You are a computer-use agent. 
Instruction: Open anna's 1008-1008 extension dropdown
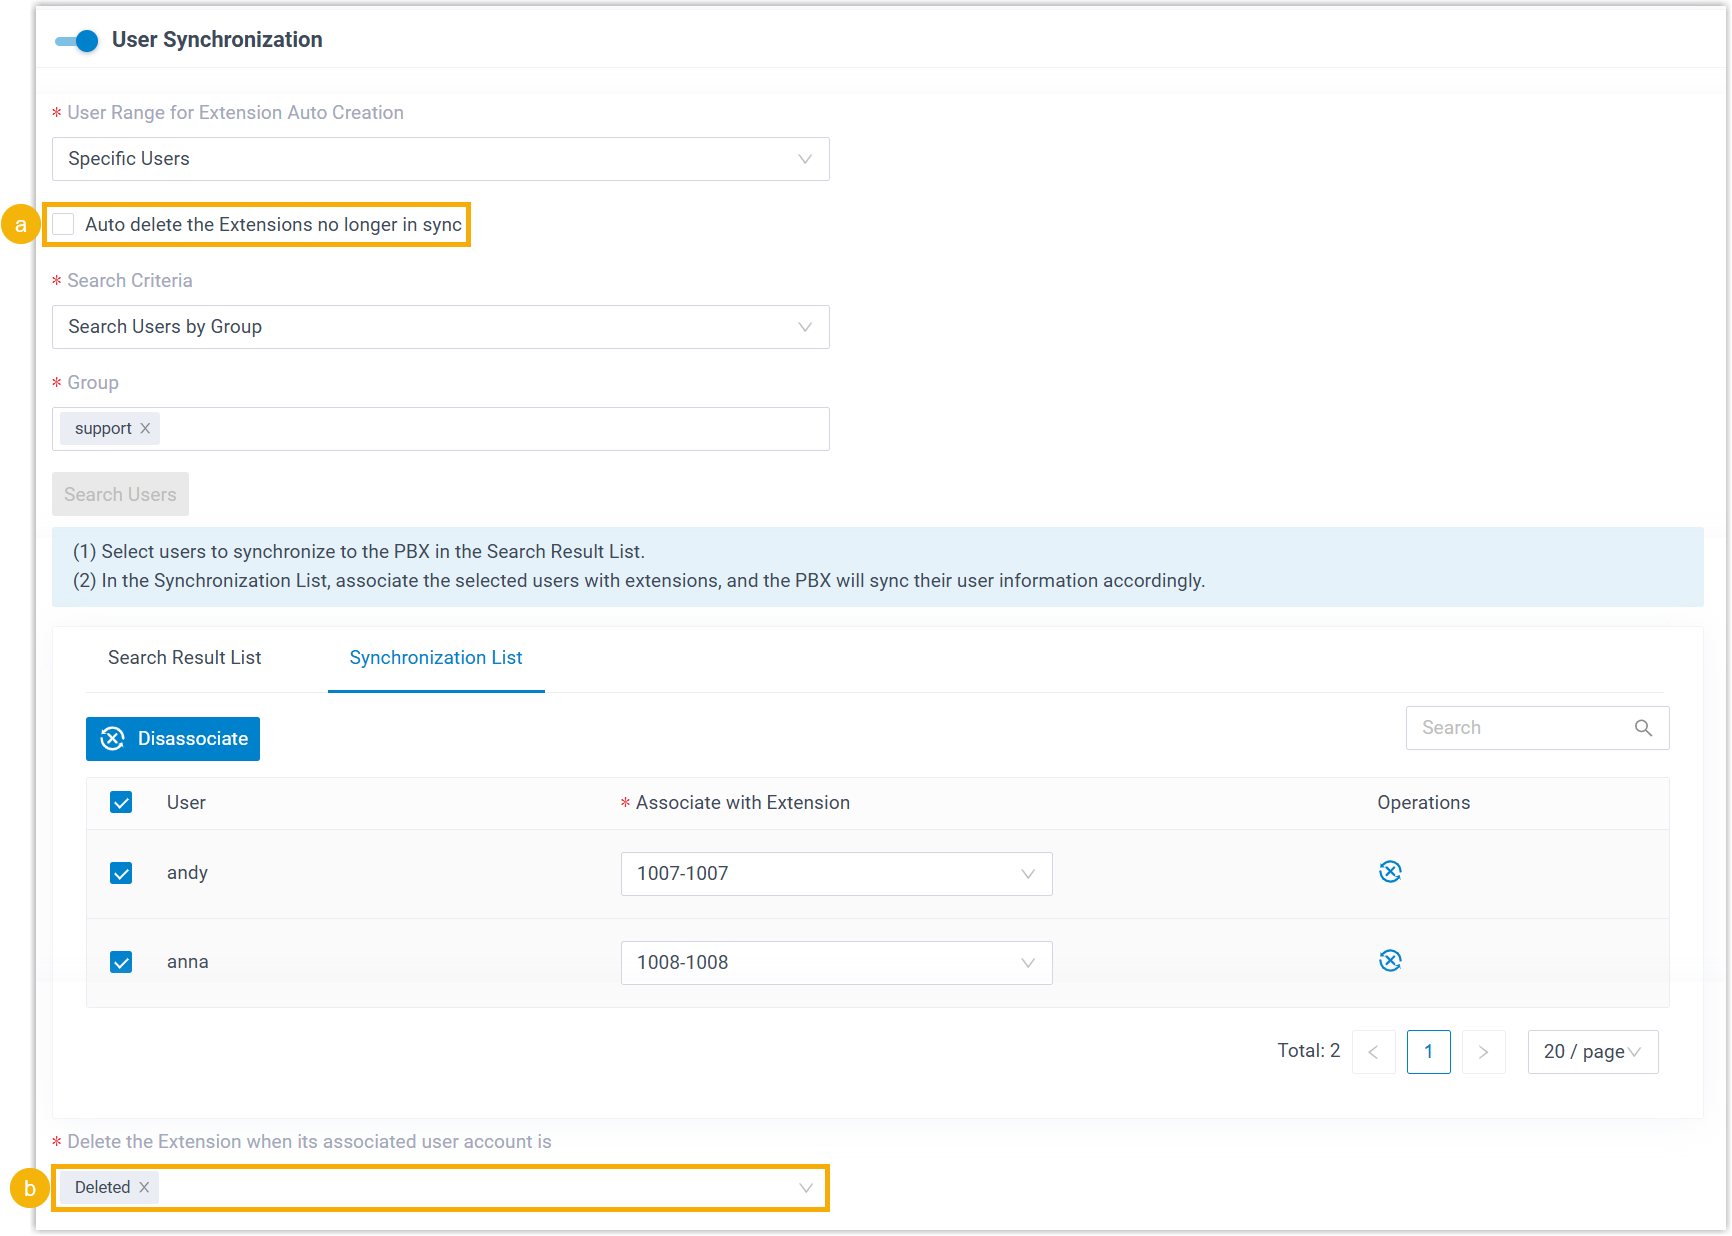(836, 963)
